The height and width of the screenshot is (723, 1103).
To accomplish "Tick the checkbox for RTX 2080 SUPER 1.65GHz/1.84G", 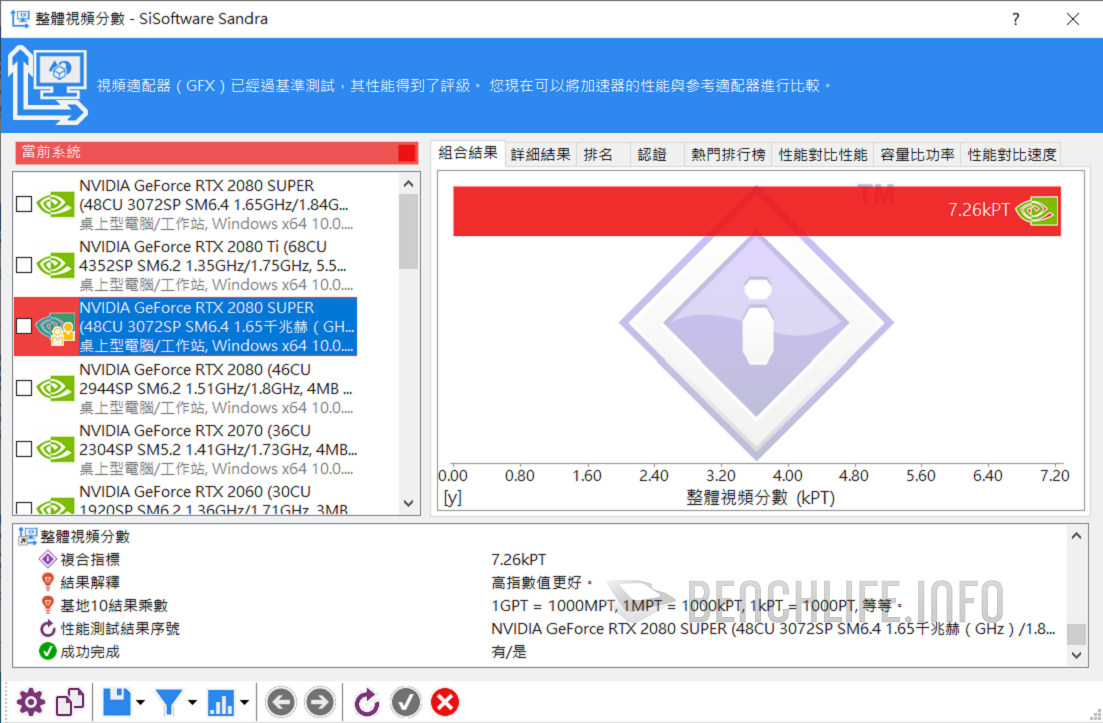I will pyautogui.click(x=24, y=204).
